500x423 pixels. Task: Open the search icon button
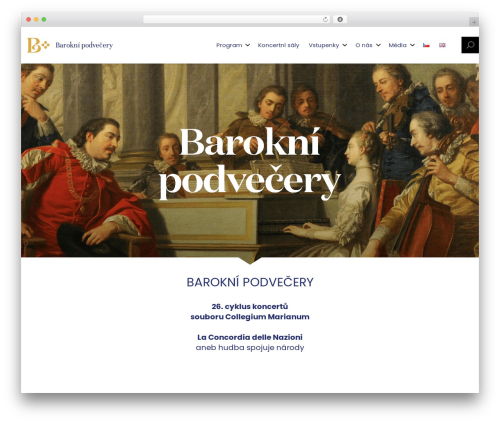tap(470, 45)
